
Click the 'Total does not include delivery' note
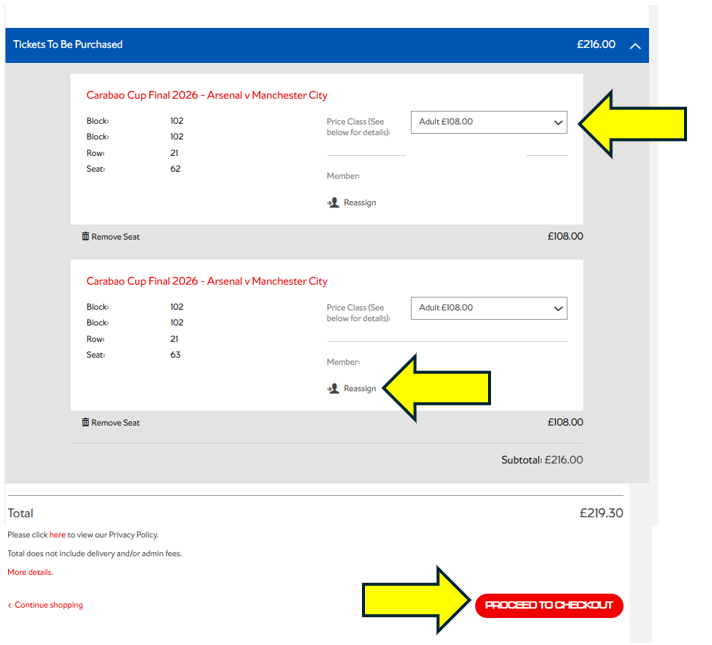(94, 553)
